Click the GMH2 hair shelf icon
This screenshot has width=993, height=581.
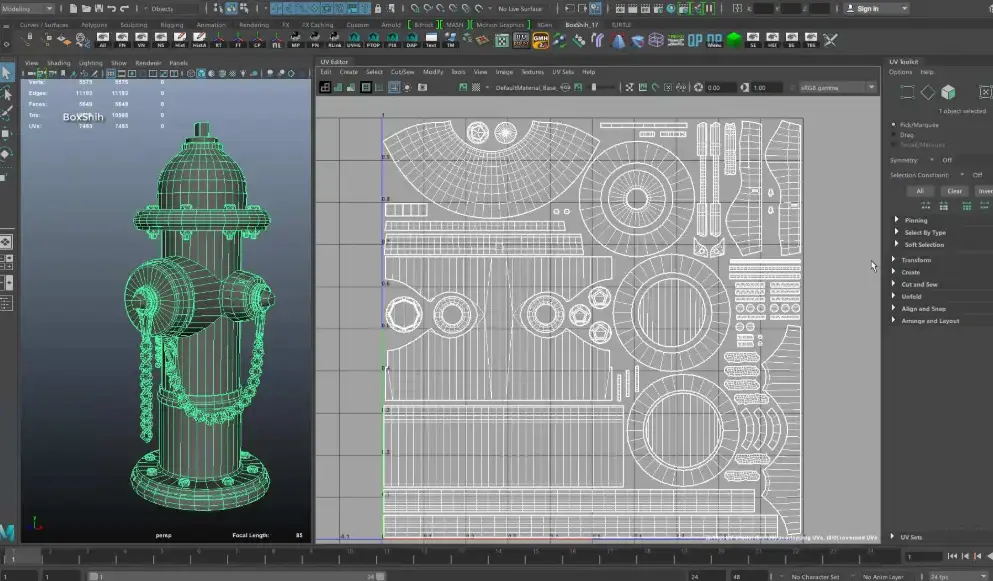pos(540,41)
